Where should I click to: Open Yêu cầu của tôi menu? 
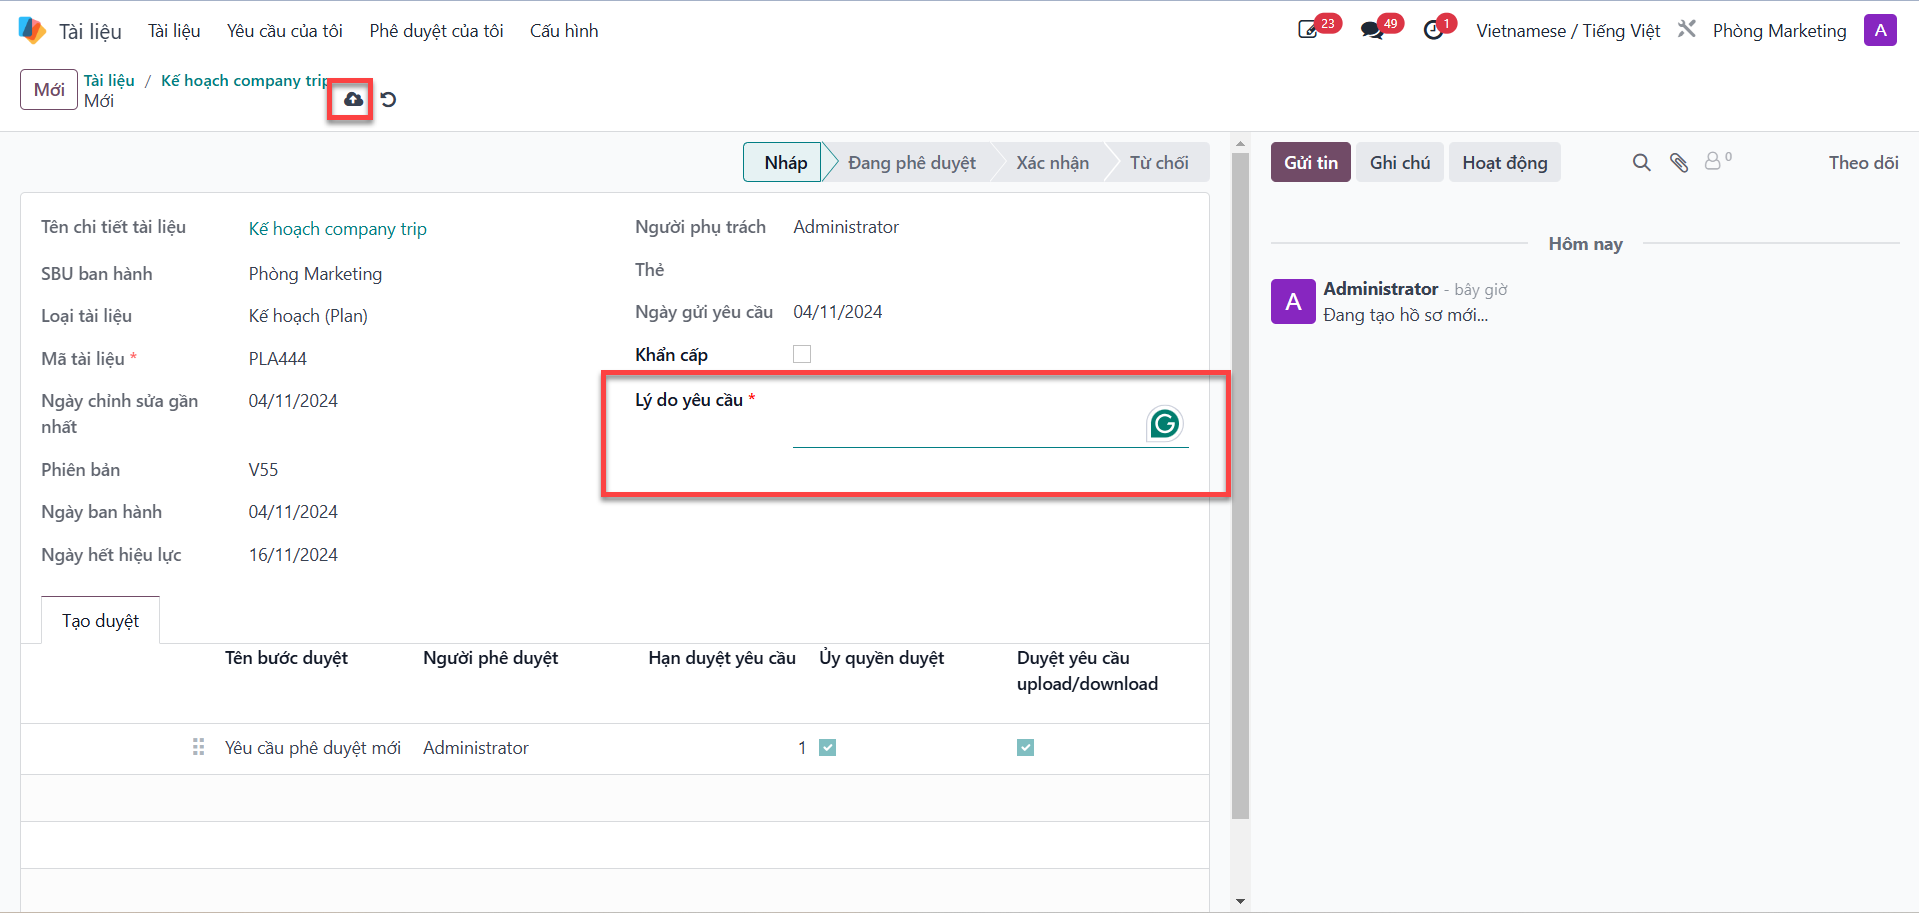[x=285, y=31]
